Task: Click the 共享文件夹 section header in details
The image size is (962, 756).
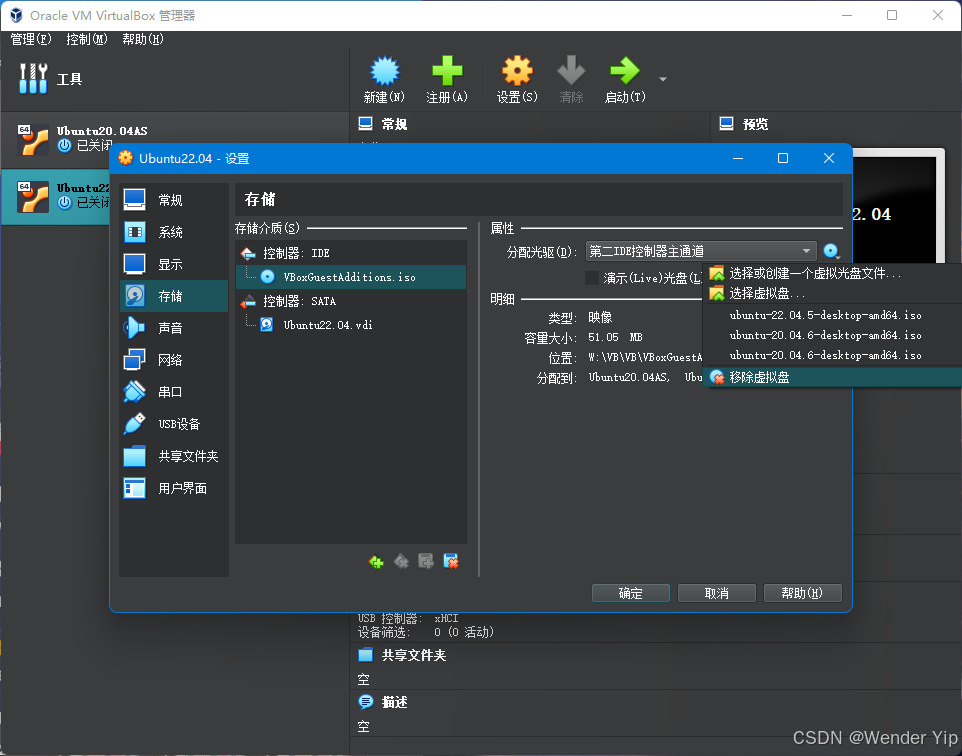Action: (x=414, y=655)
